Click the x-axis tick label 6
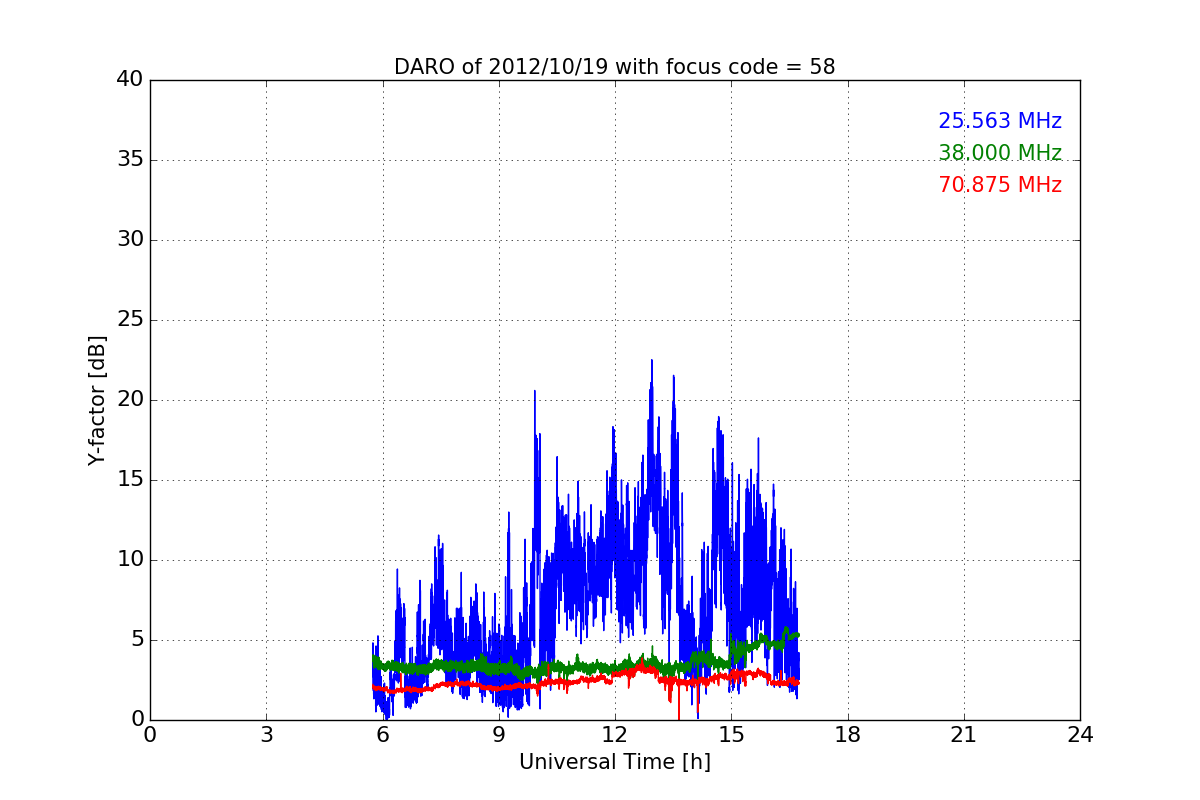 pos(382,735)
